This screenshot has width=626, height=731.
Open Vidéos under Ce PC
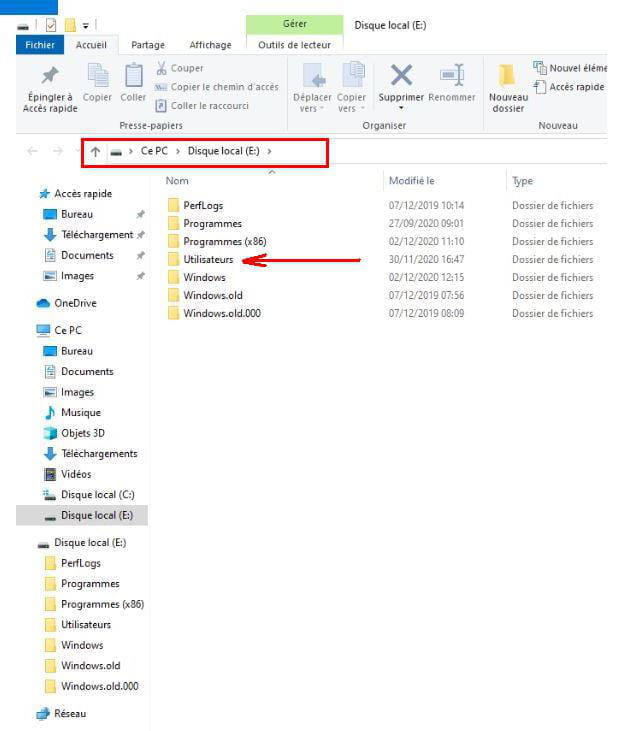click(x=76, y=474)
